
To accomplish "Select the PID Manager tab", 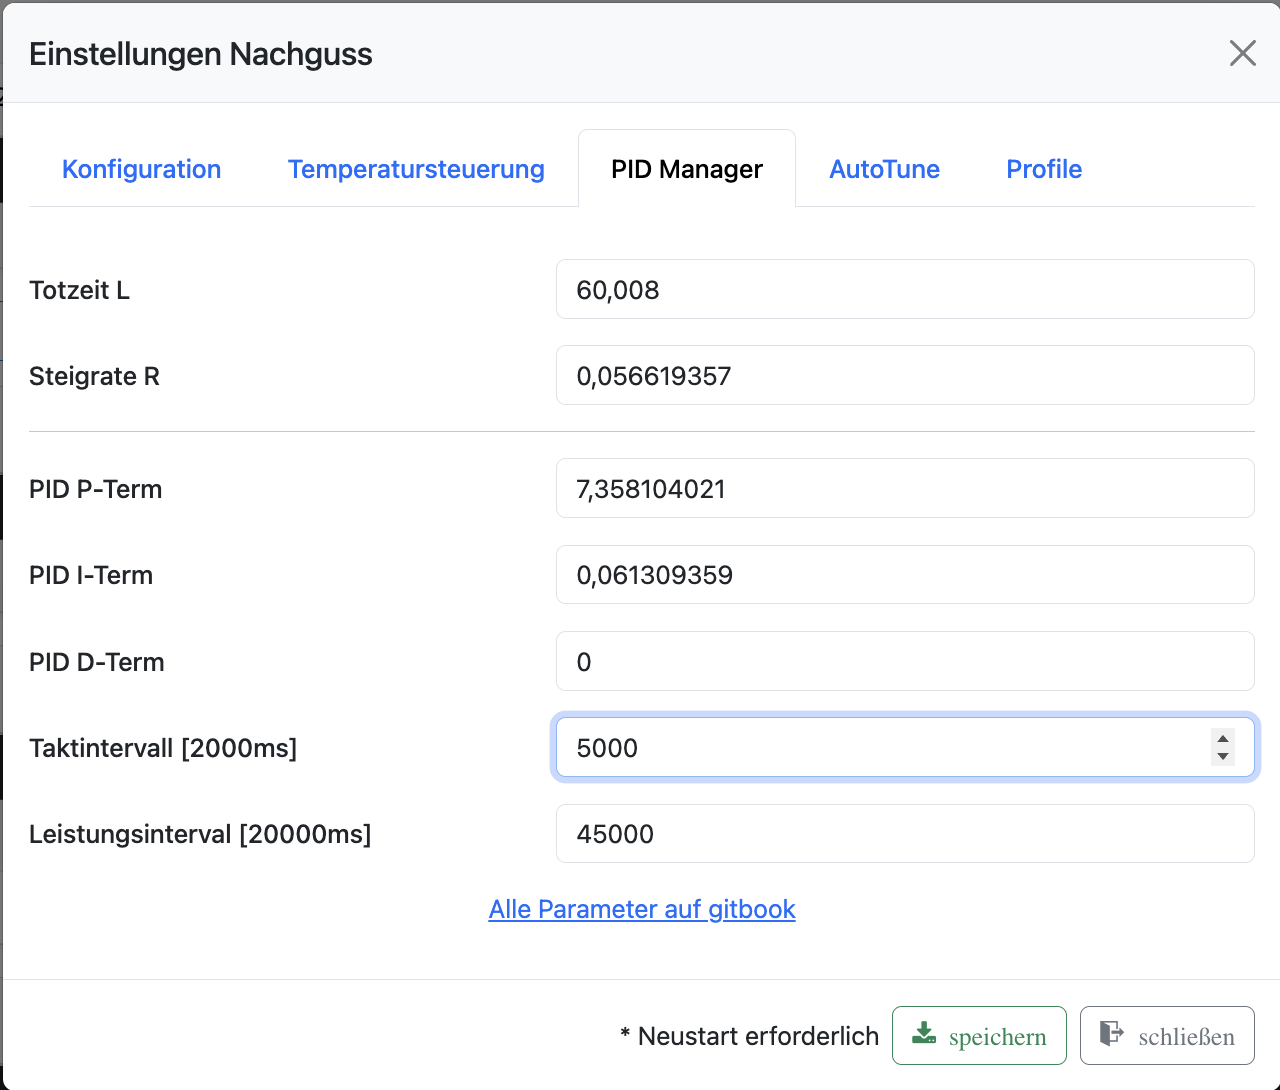I will pyautogui.click(x=687, y=169).
